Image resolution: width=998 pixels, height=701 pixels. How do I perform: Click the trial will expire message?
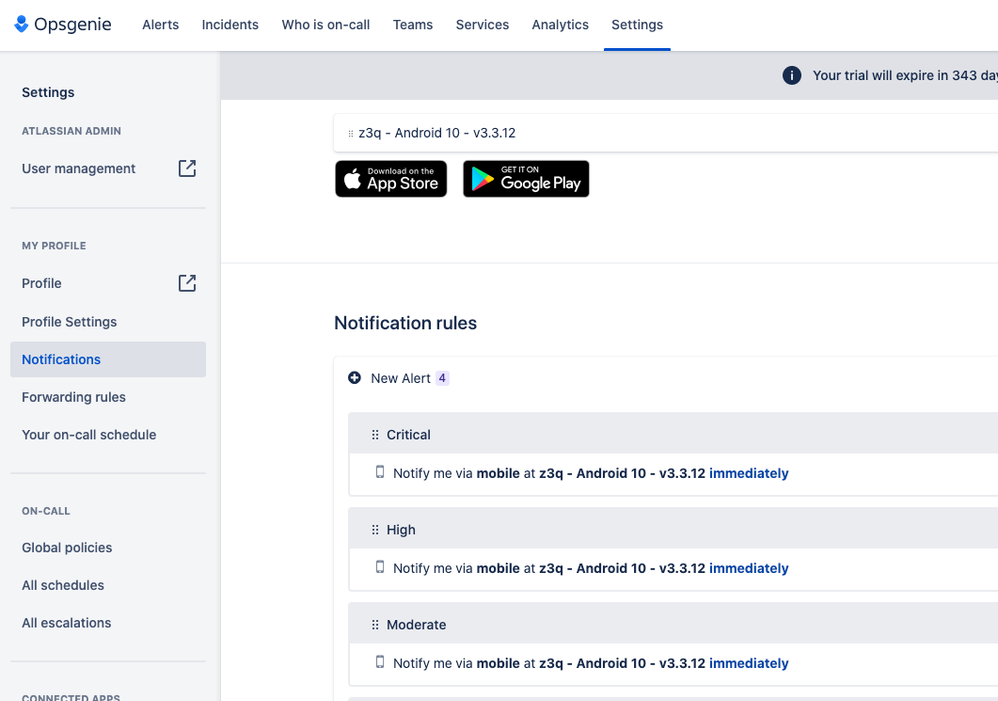[x=905, y=75]
